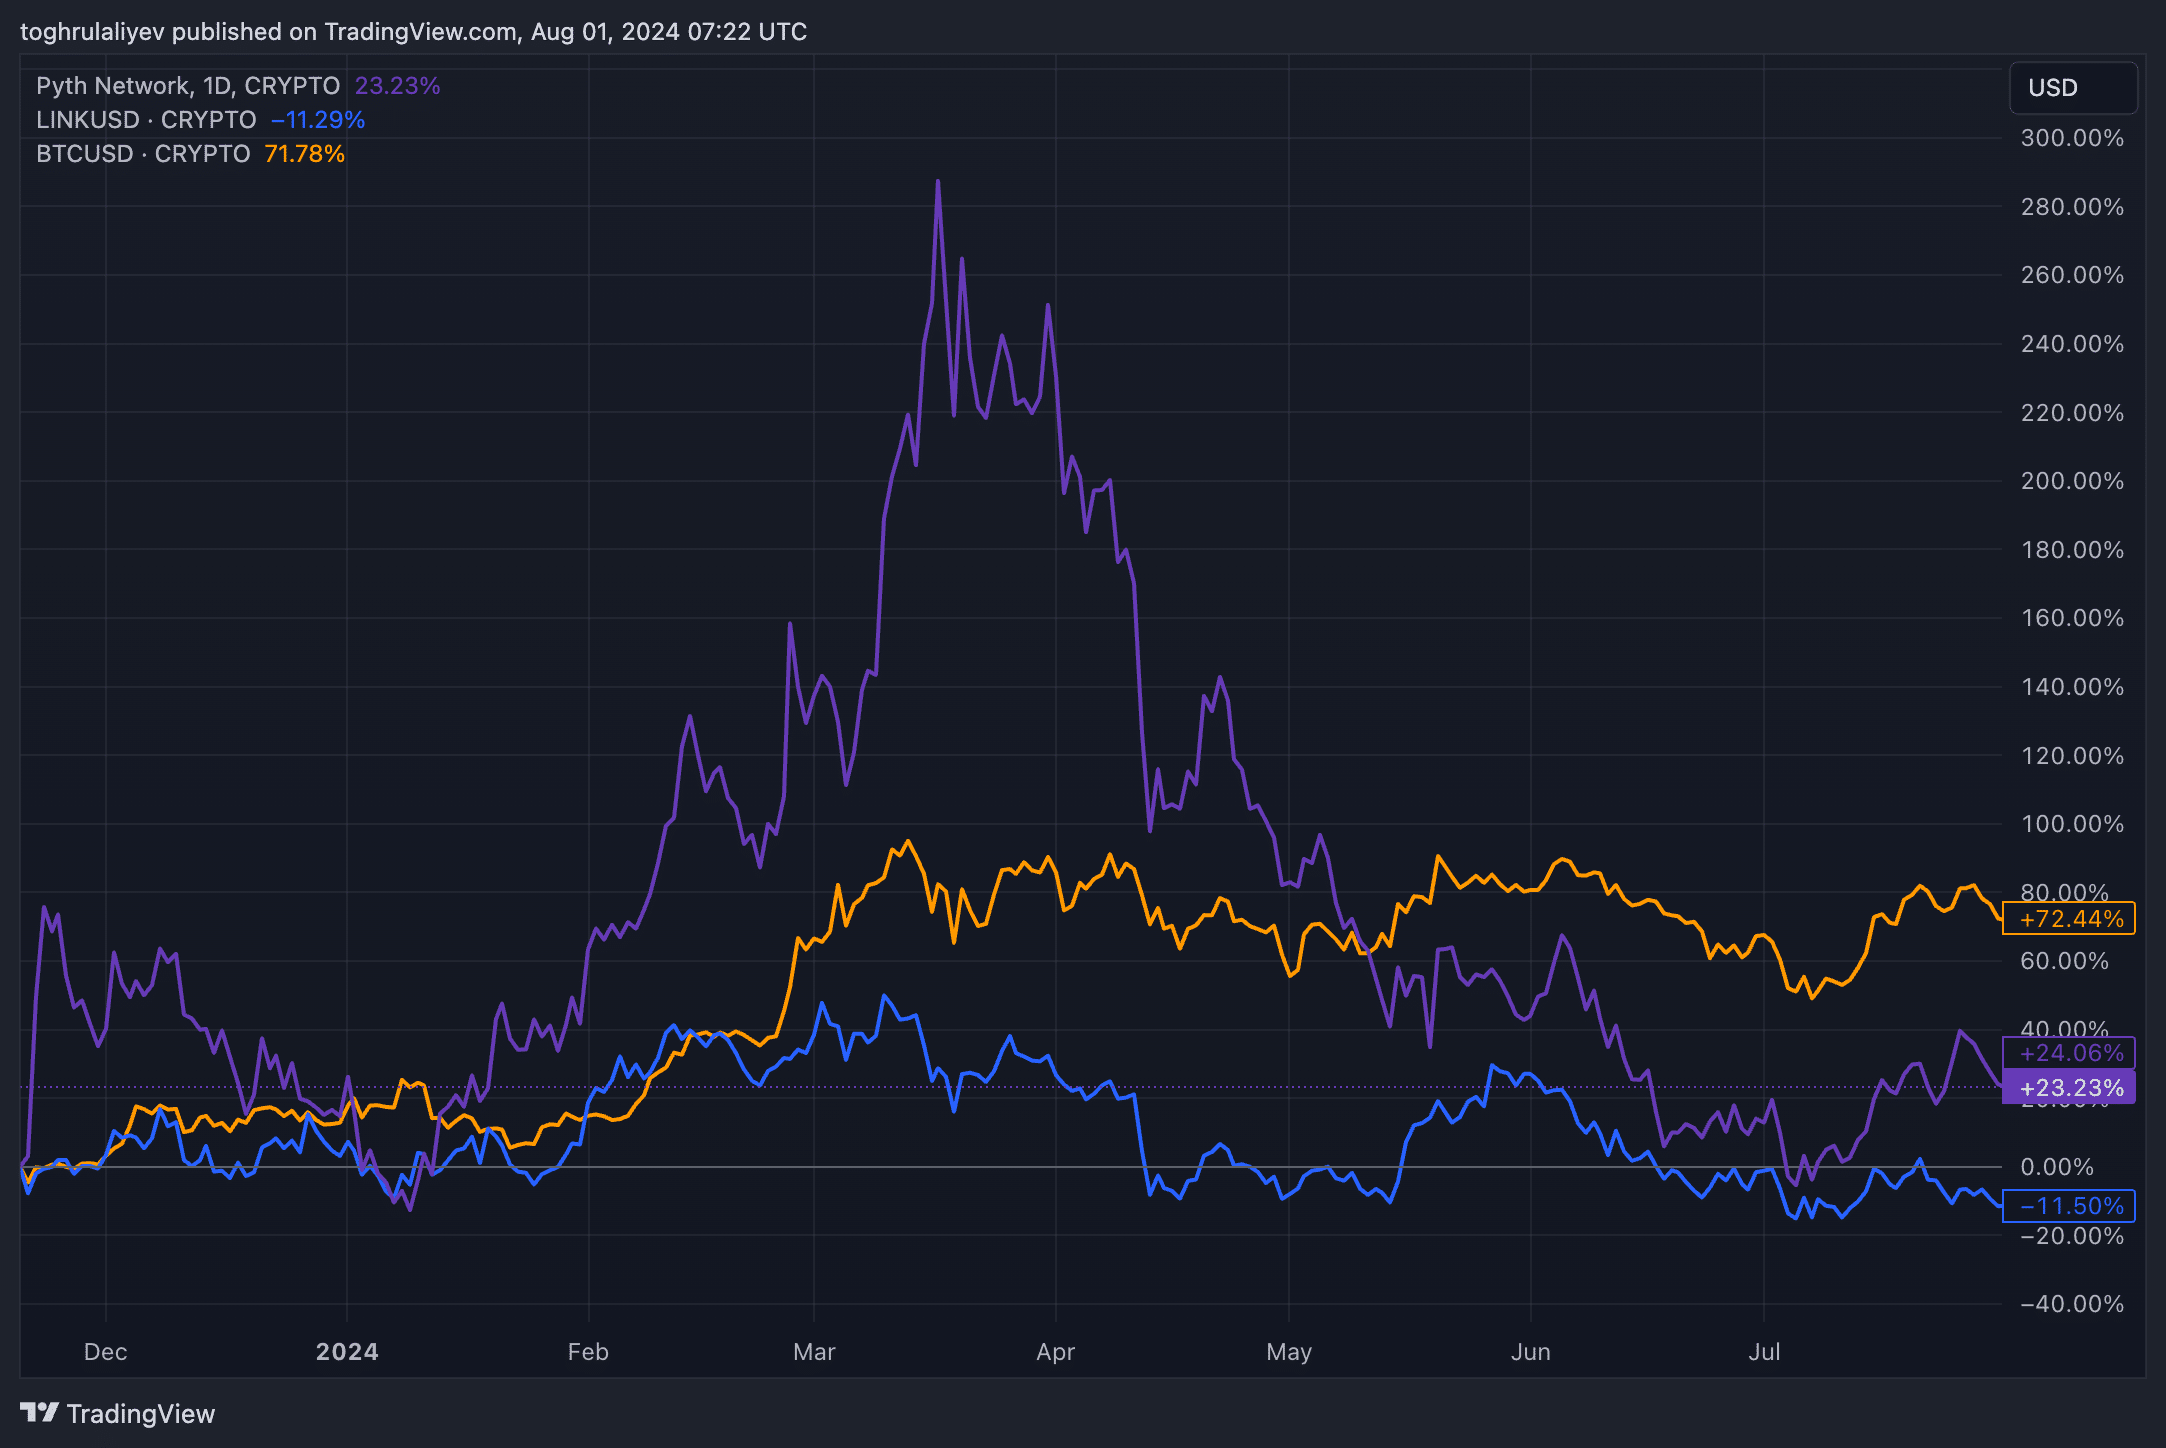Click the 180.00% axis label
Viewport: 2166px width, 1448px height.
click(x=2072, y=550)
